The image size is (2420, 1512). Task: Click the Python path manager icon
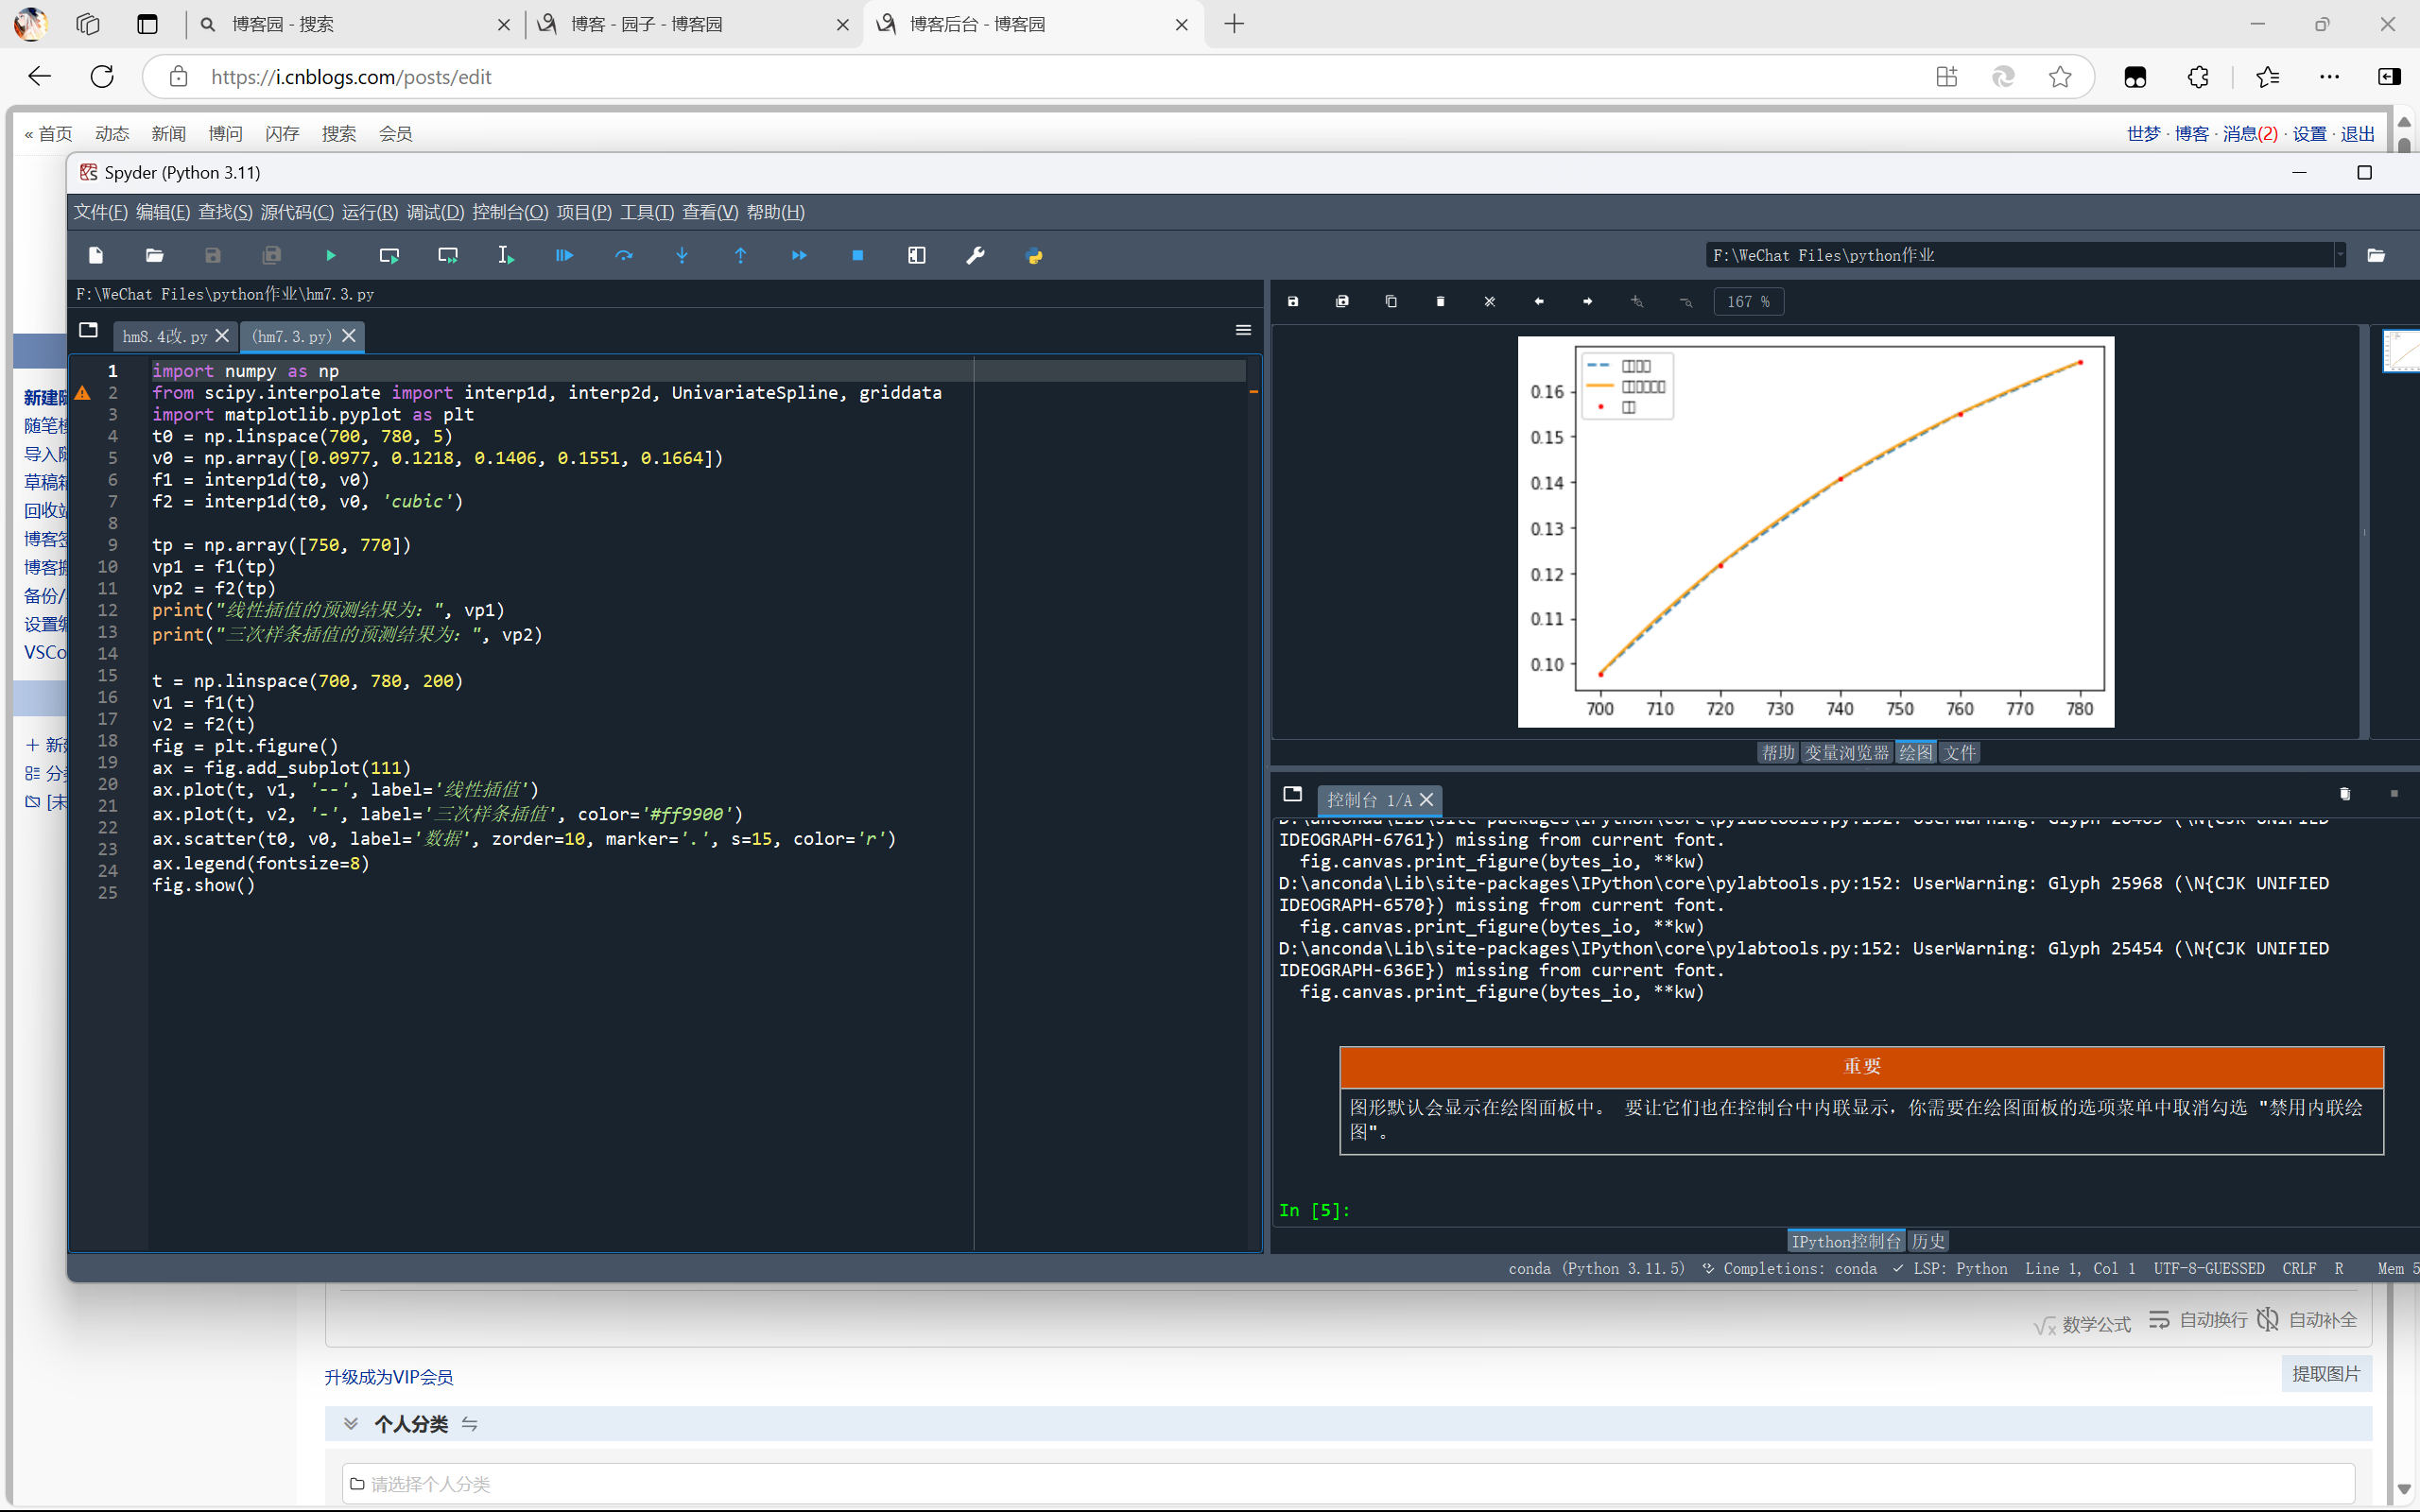pyautogui.click(x=1034, y=256)
